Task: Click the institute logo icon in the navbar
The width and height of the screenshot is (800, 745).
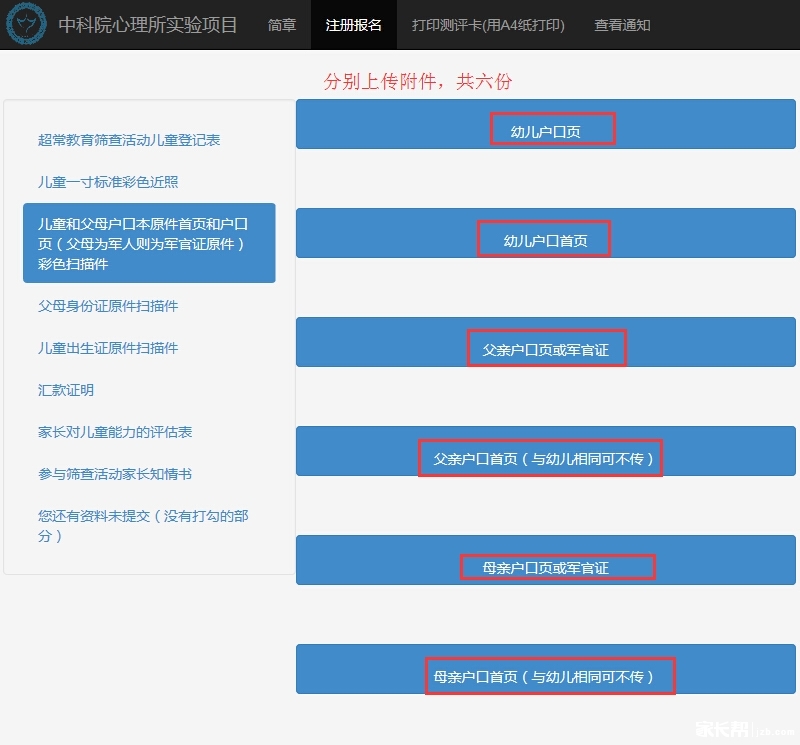Action: 27,24
